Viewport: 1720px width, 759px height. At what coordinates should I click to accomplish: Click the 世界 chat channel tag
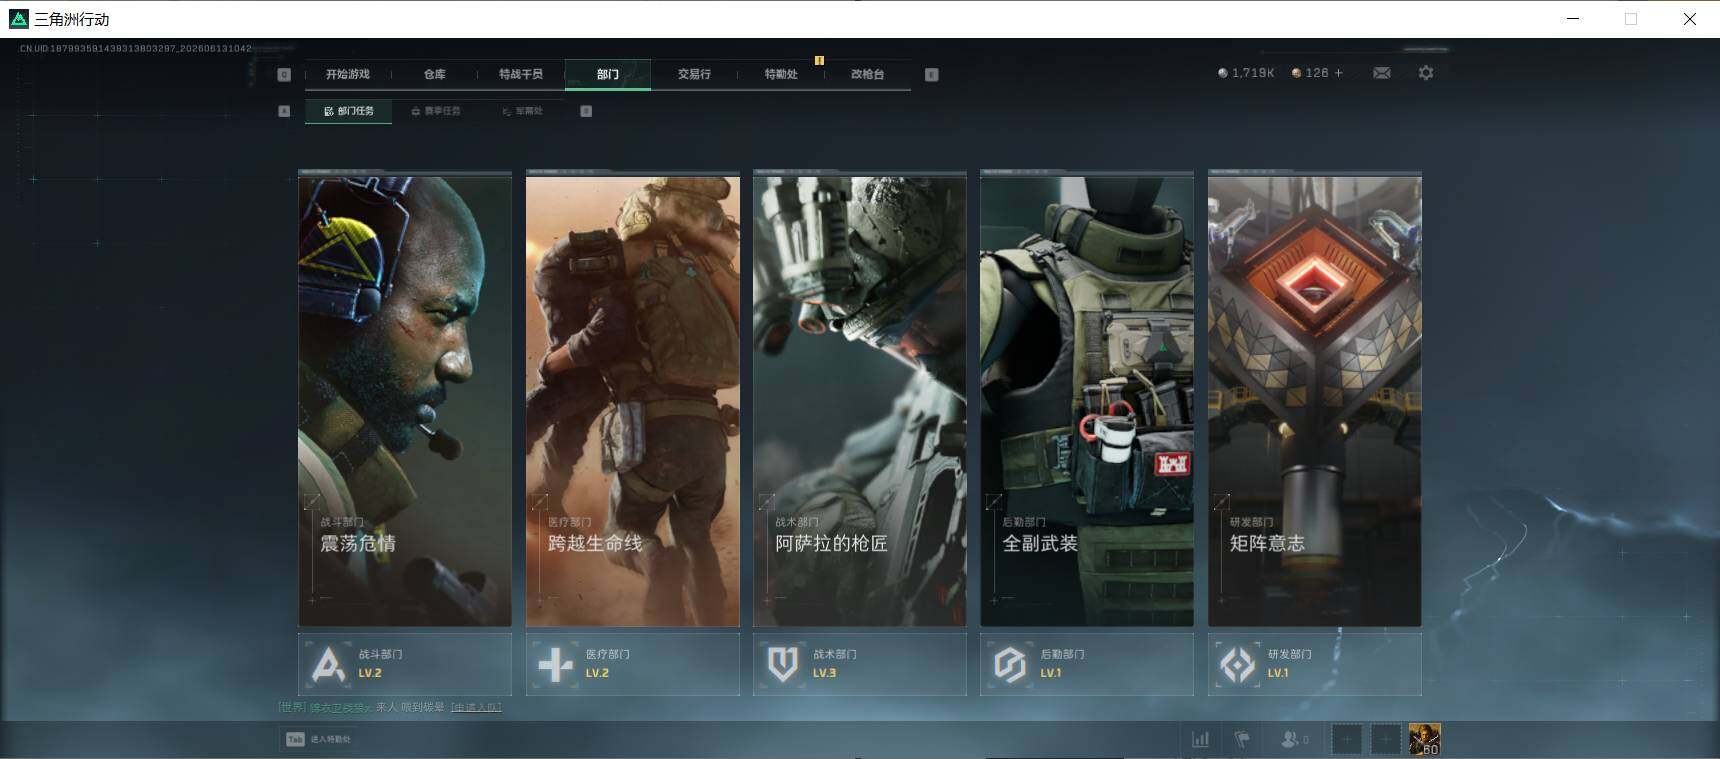point(293,707)
